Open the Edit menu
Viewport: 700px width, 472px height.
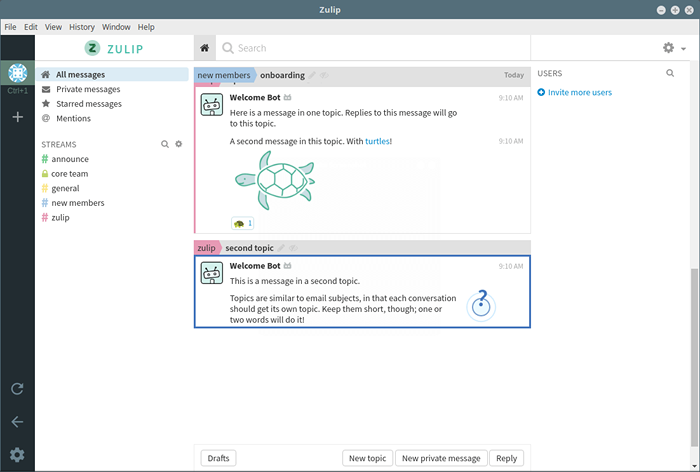click(31, 27)
